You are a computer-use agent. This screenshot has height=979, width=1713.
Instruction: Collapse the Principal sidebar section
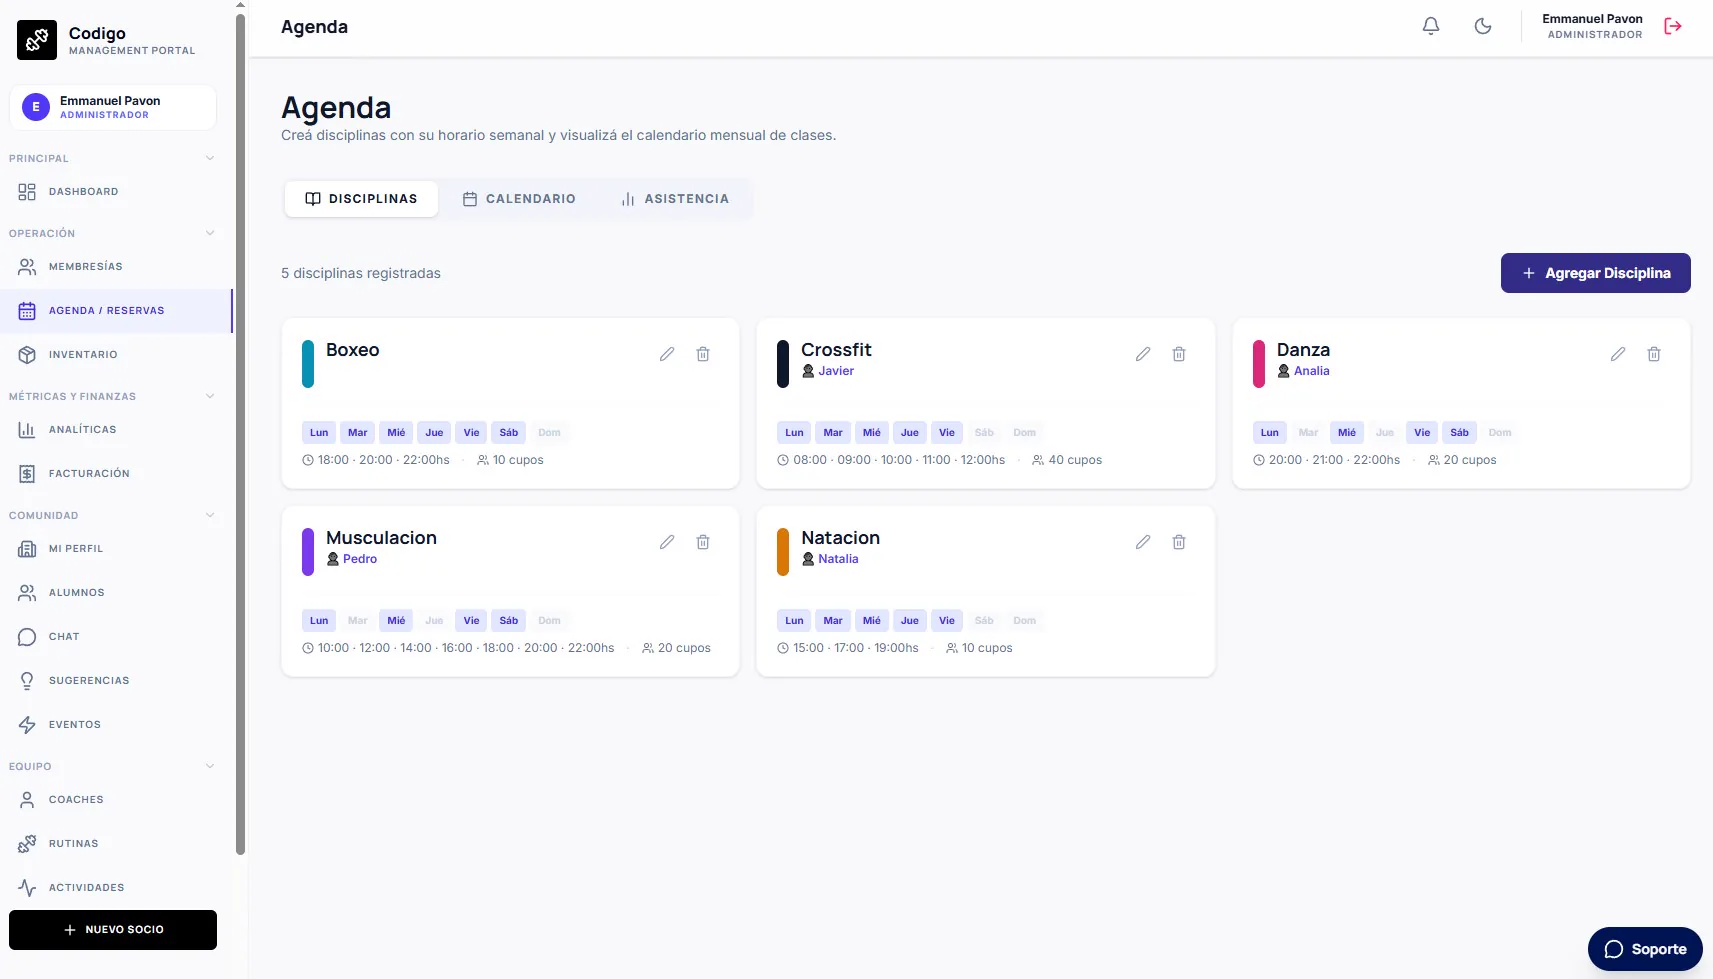pos(210,158)
